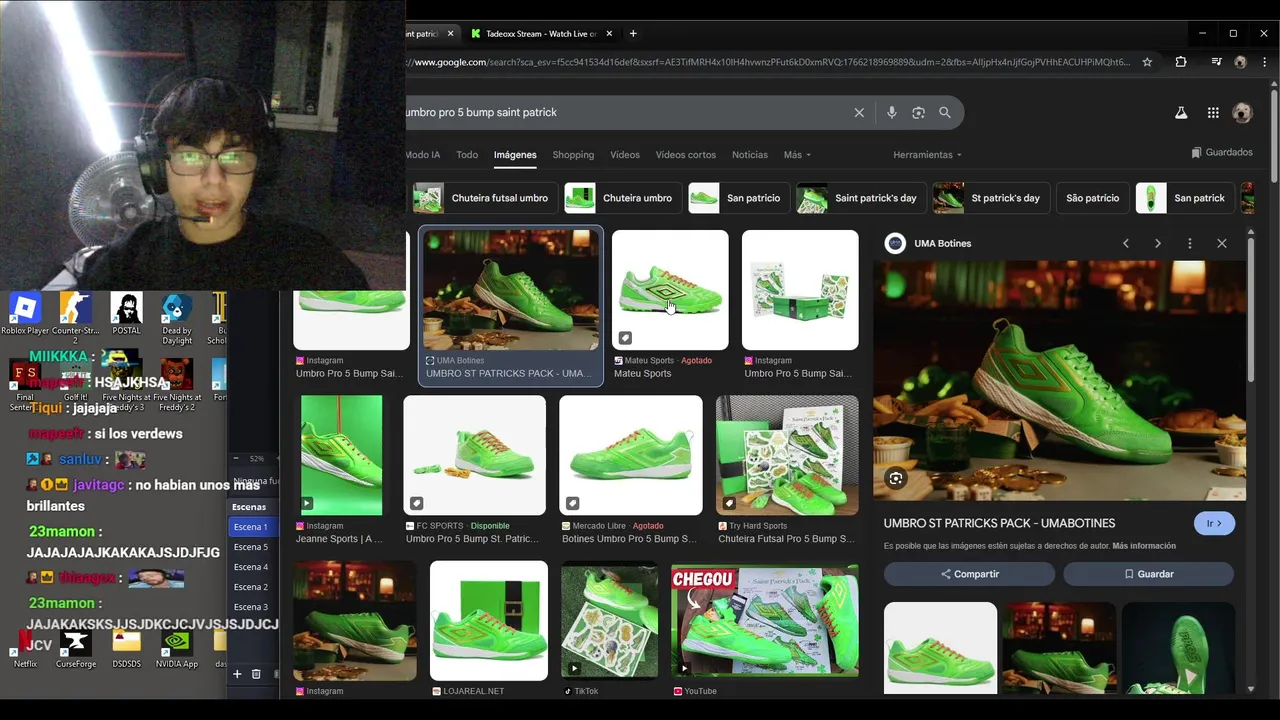Image resolution: width=1280 pixels, height=720 pixels.
Task: Open the FC SPORTS shoe result thumbnail
Action: pyautogui.click(x=475, y=456)
